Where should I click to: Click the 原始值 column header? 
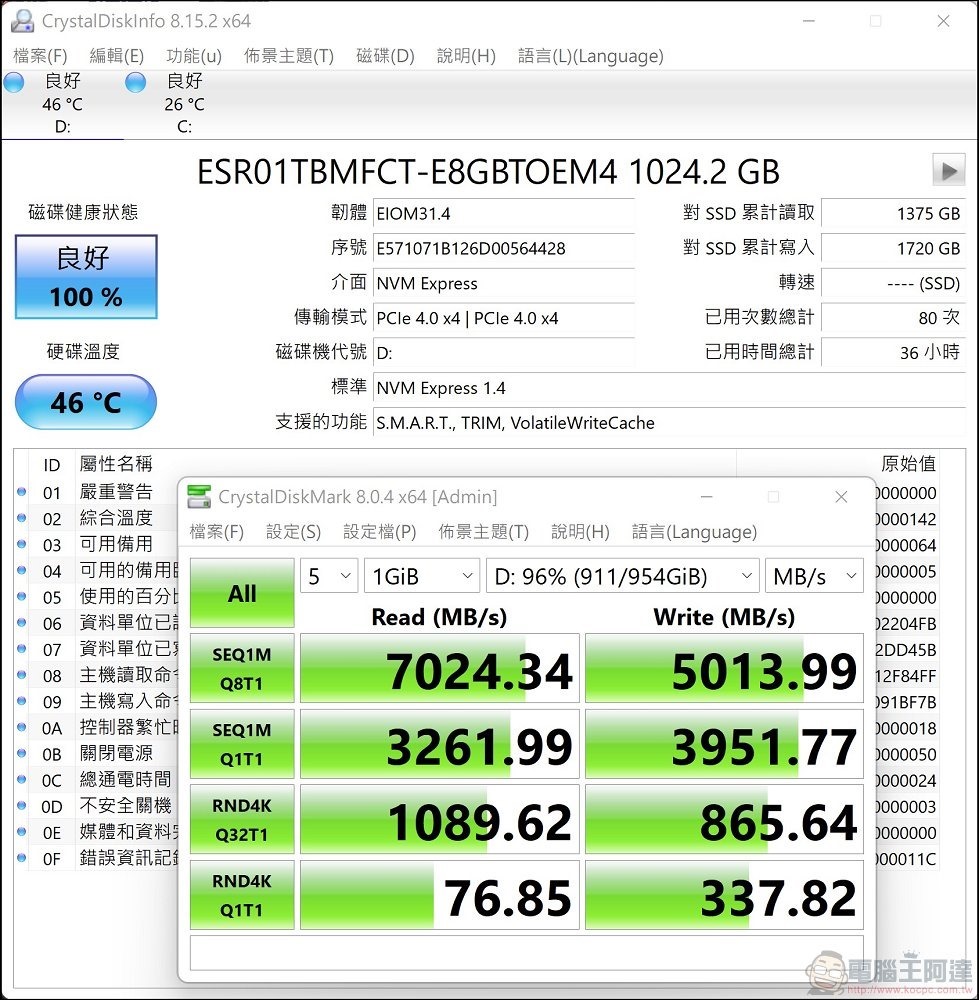(x=908, y=464)
